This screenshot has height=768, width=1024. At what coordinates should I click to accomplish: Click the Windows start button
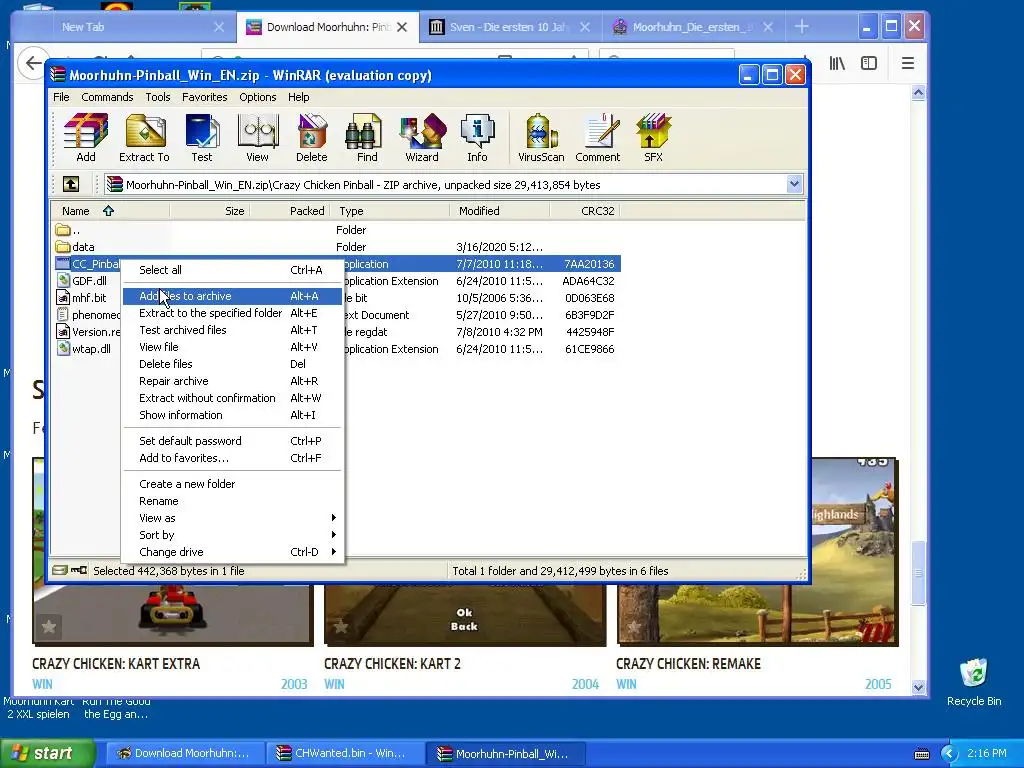point(47,753)
